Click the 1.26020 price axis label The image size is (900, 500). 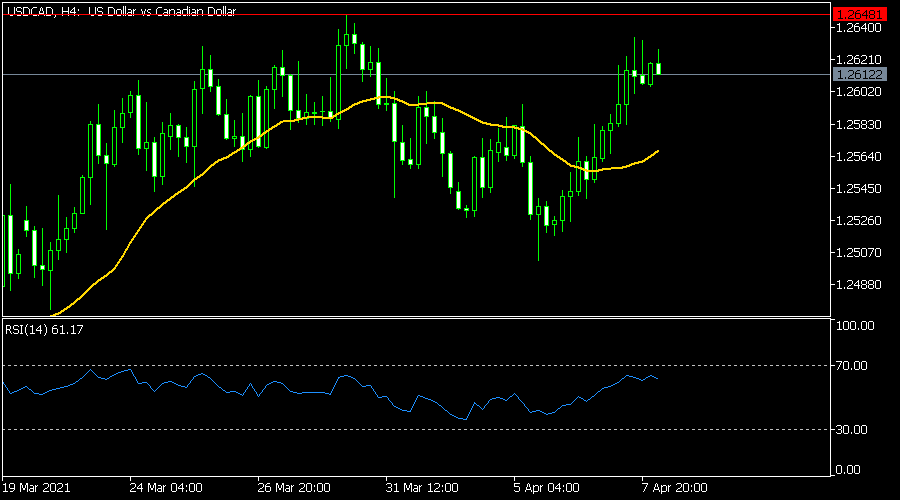tap(859, 92)
